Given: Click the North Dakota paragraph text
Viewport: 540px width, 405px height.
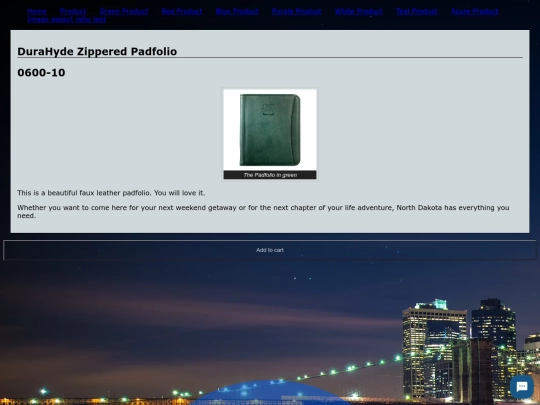Looking at the screenshot, I should point(263,211).
